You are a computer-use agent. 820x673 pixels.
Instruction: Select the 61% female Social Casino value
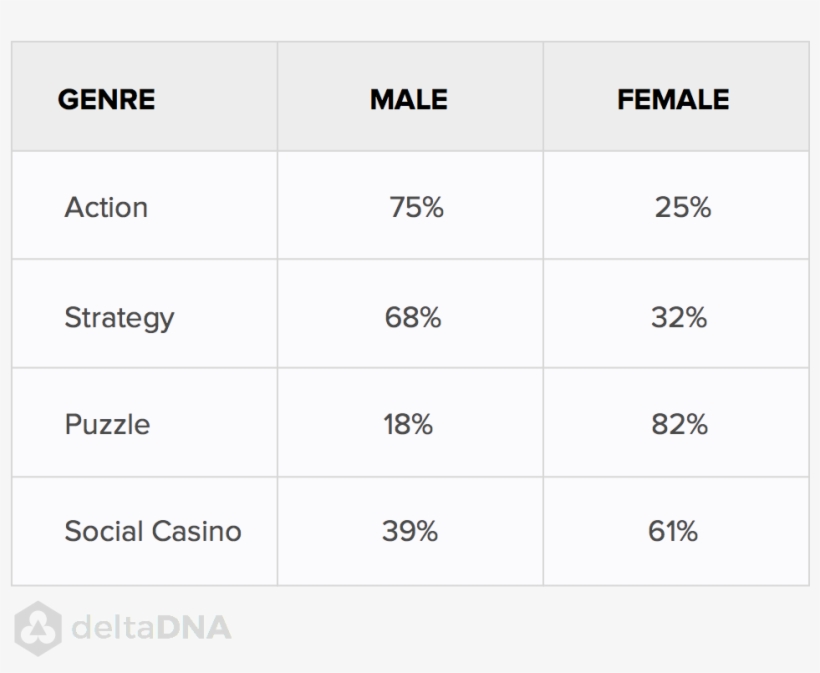[x=673, y=530]
